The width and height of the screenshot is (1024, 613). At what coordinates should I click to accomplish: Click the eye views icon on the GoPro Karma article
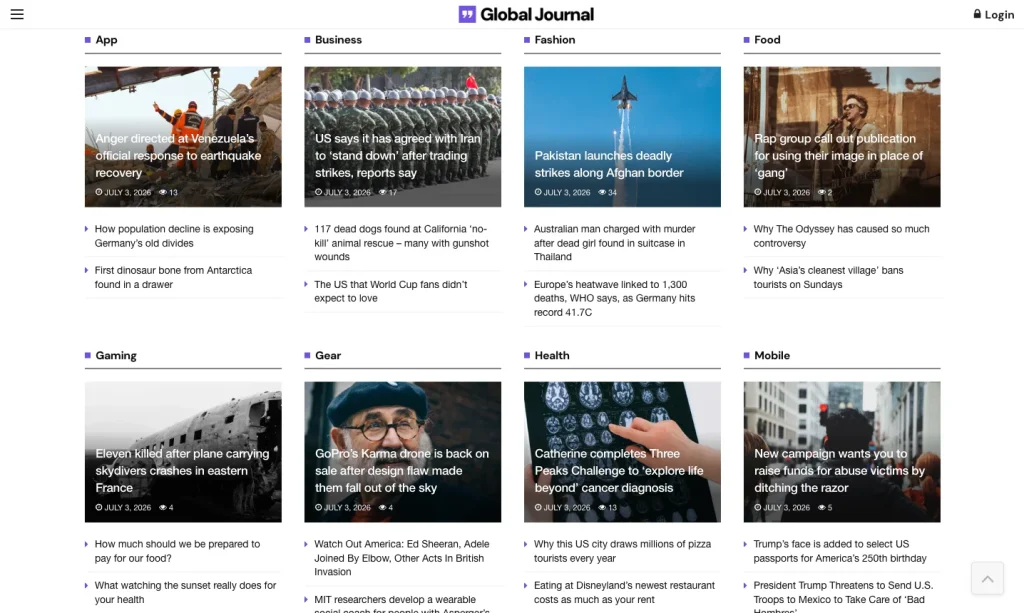tap(383, 507)
